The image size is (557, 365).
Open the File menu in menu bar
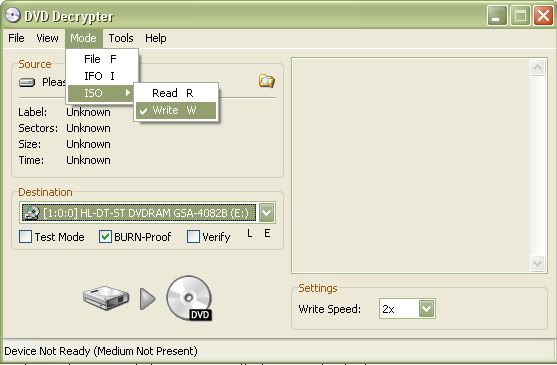(x=16, y=38)
